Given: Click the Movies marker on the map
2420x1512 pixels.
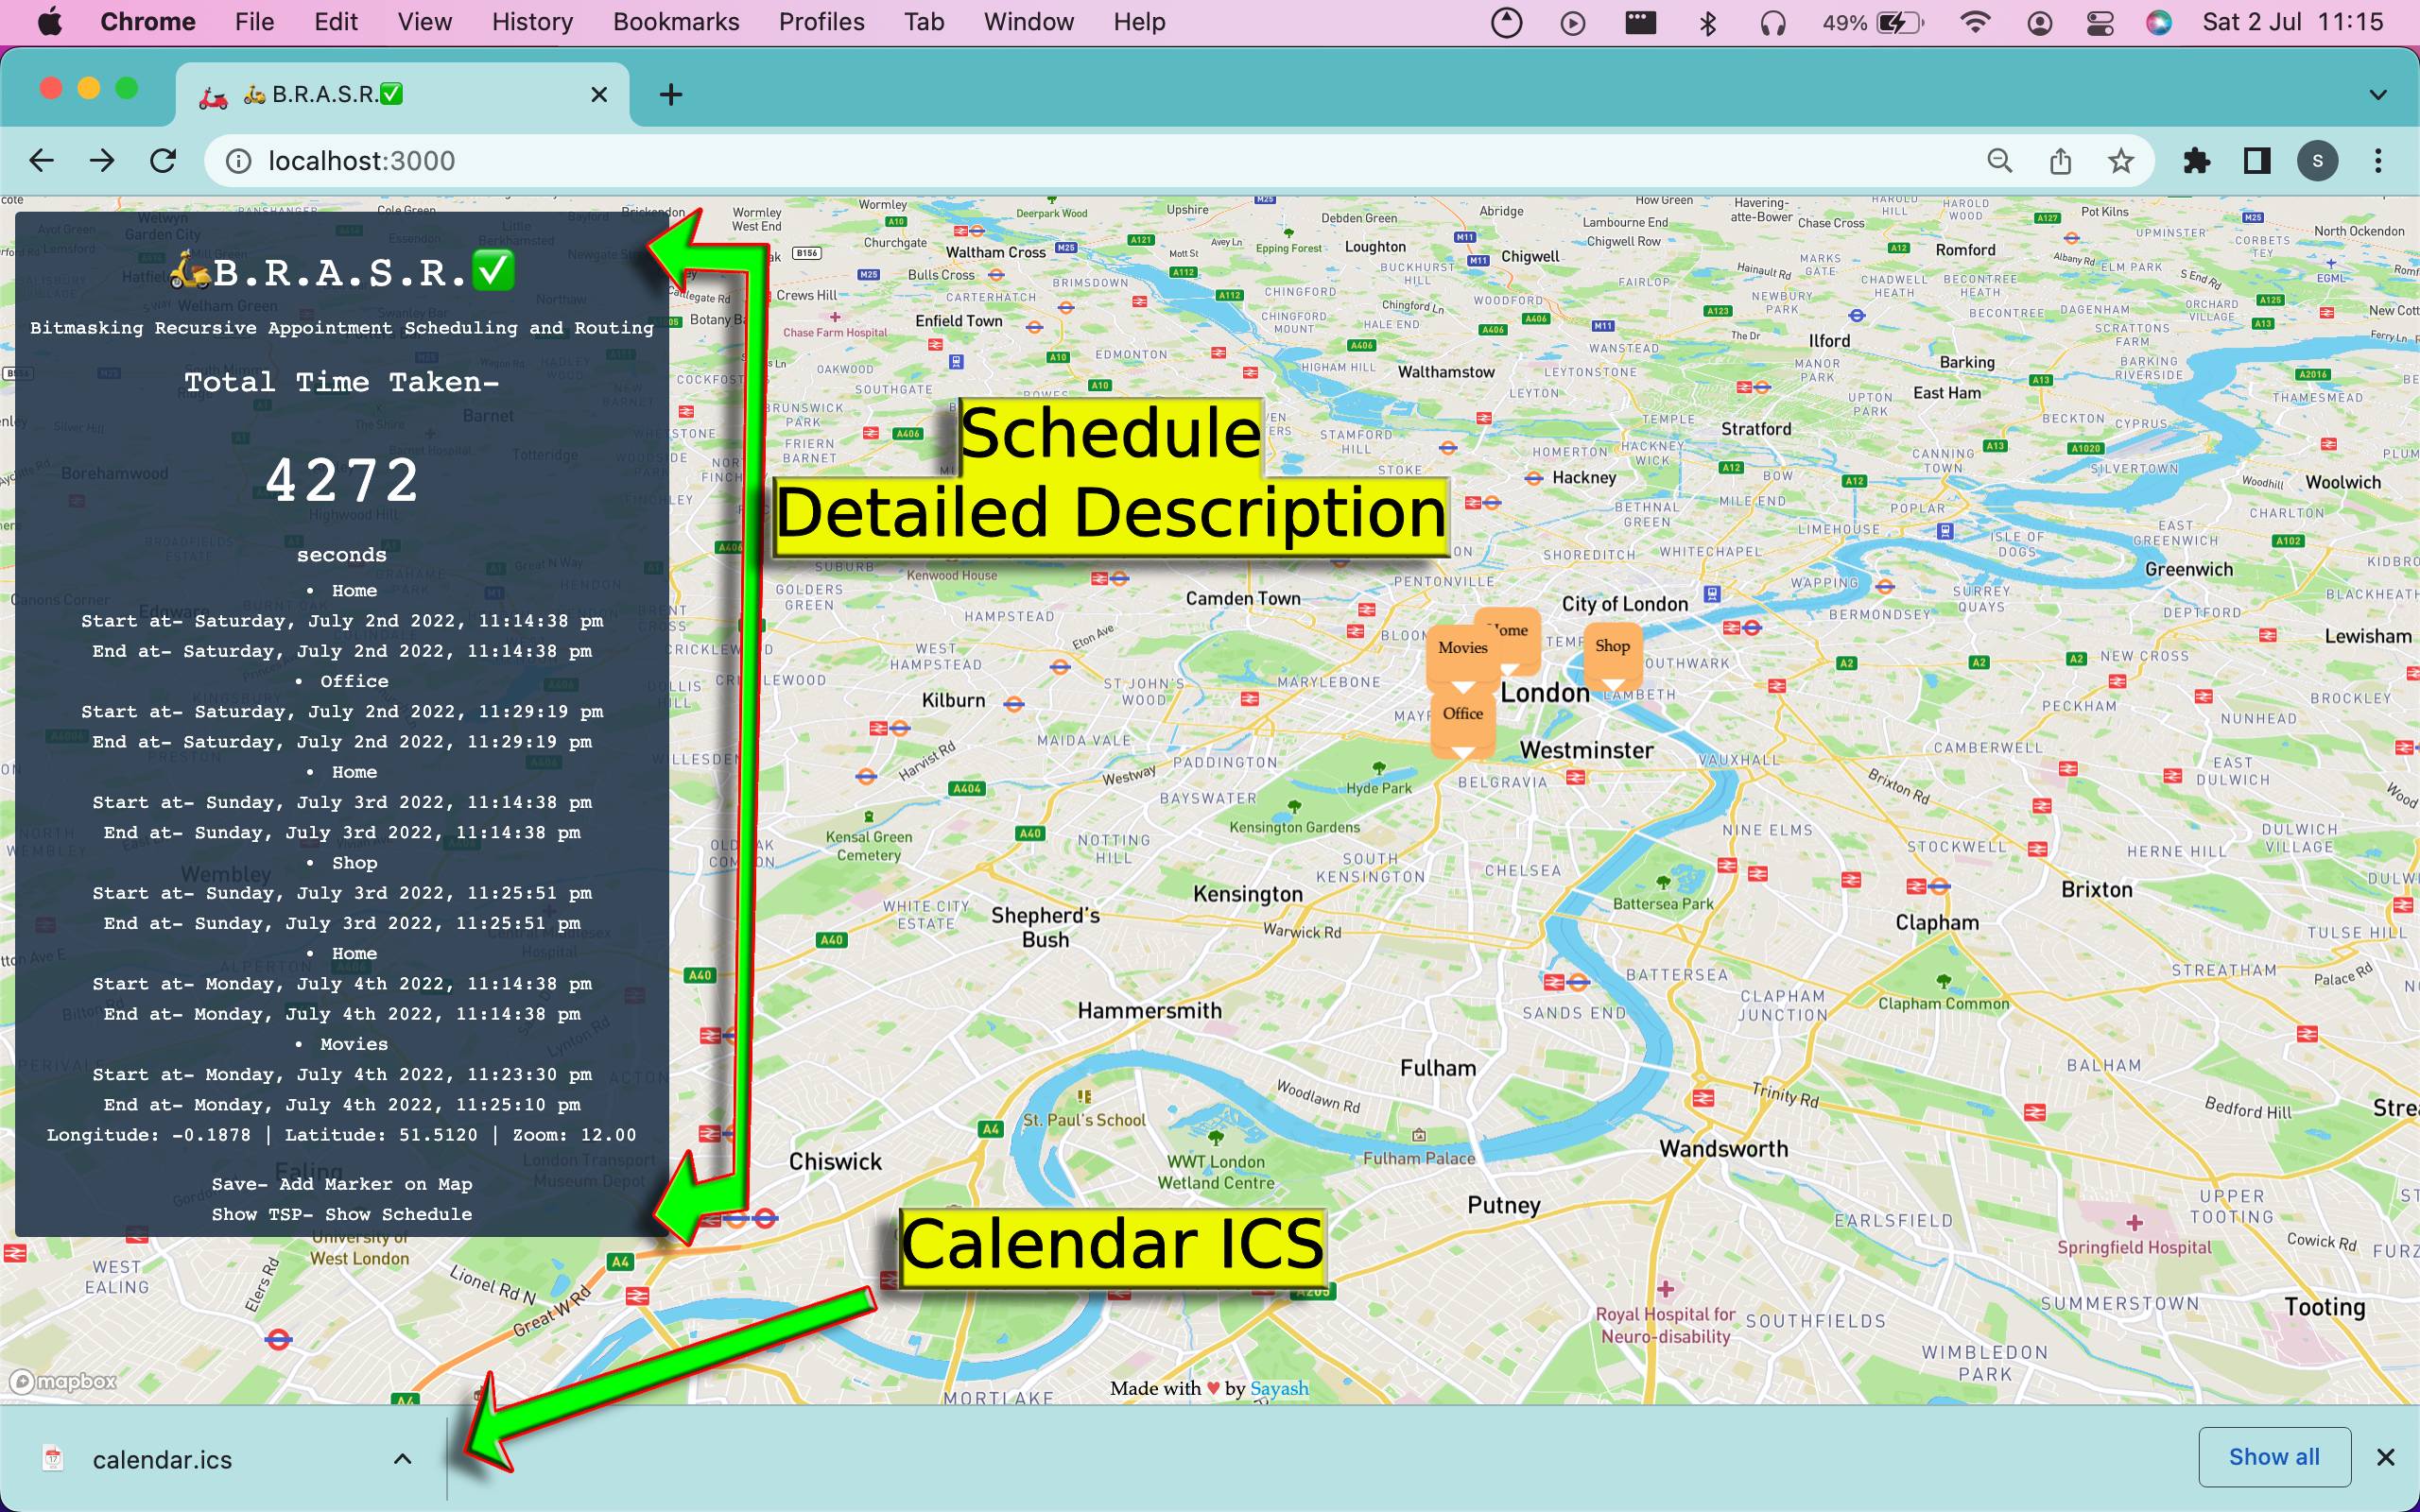Looking at the screenshot, I should click(1462, 648).
